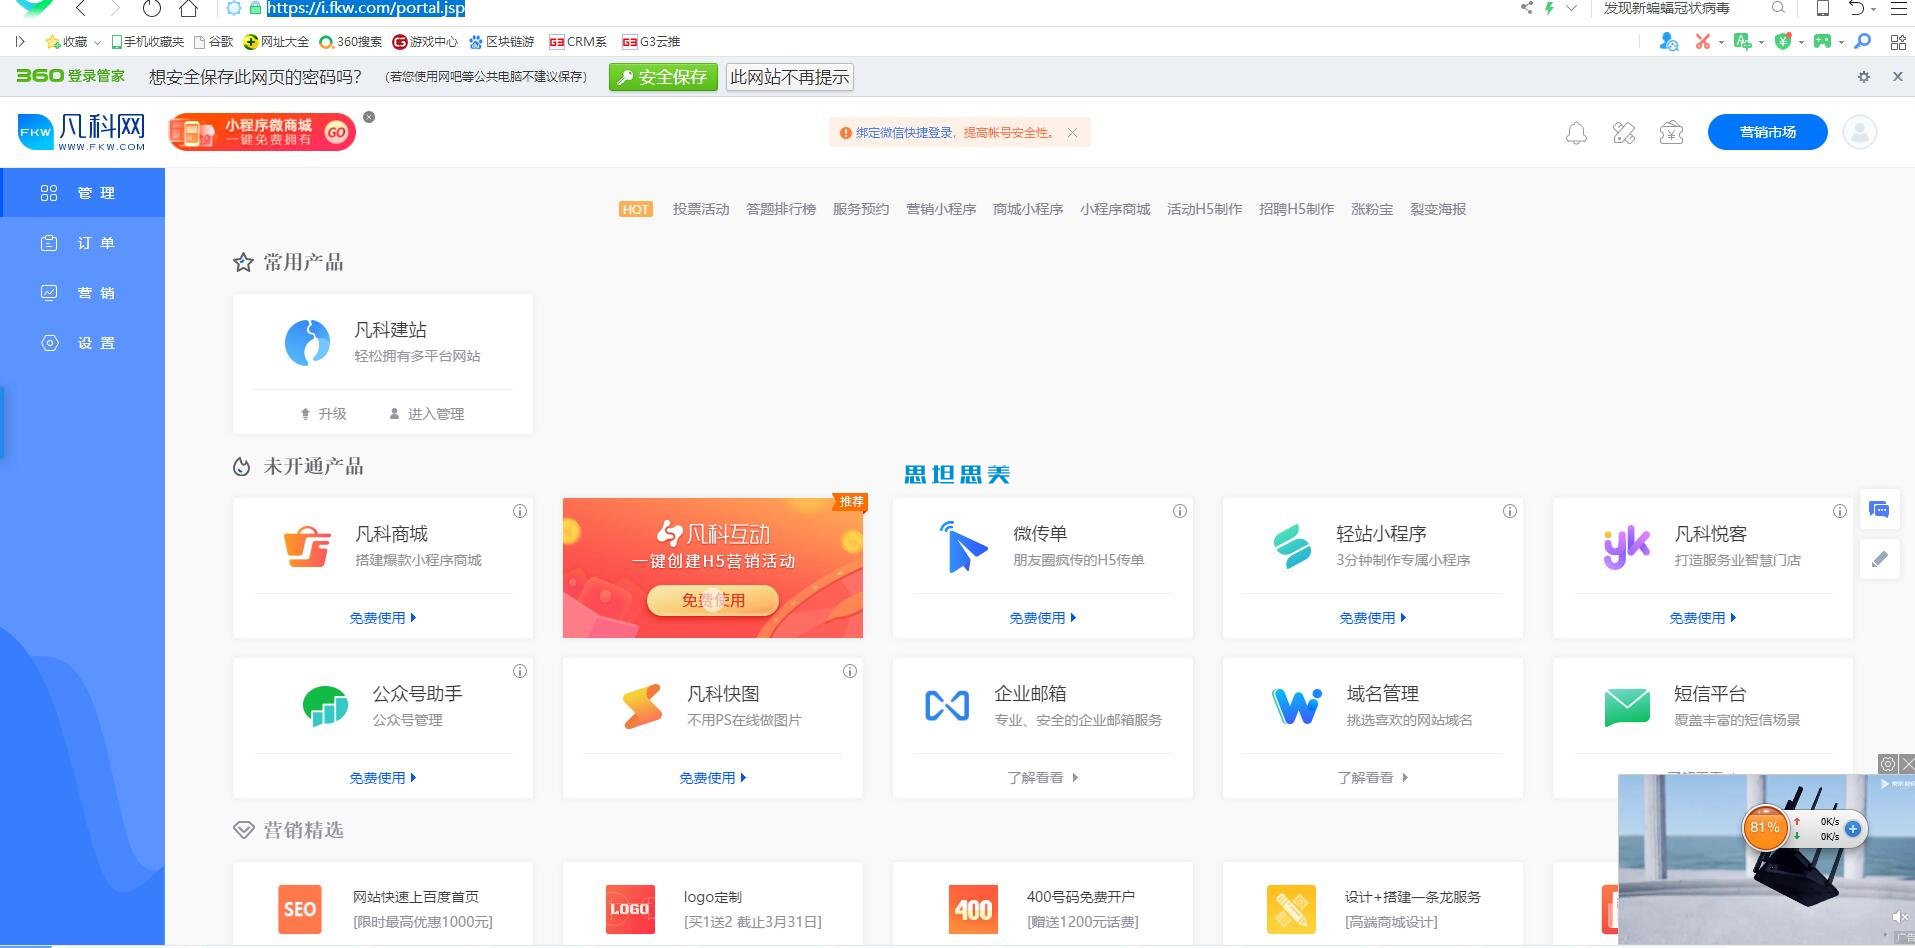Select 营销 in the left sidebar

tap(82, 293)
